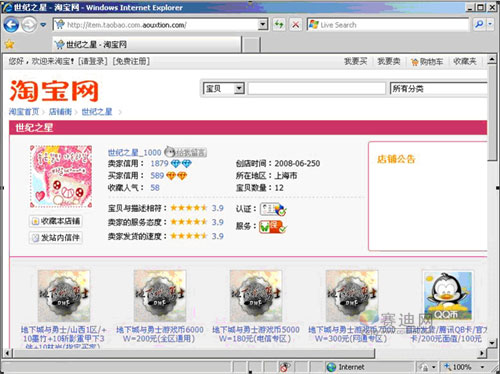Screen dimensions: 500x374
Task: Go to 店铺街 breadcrumb link
Action: tap(60, 112)
